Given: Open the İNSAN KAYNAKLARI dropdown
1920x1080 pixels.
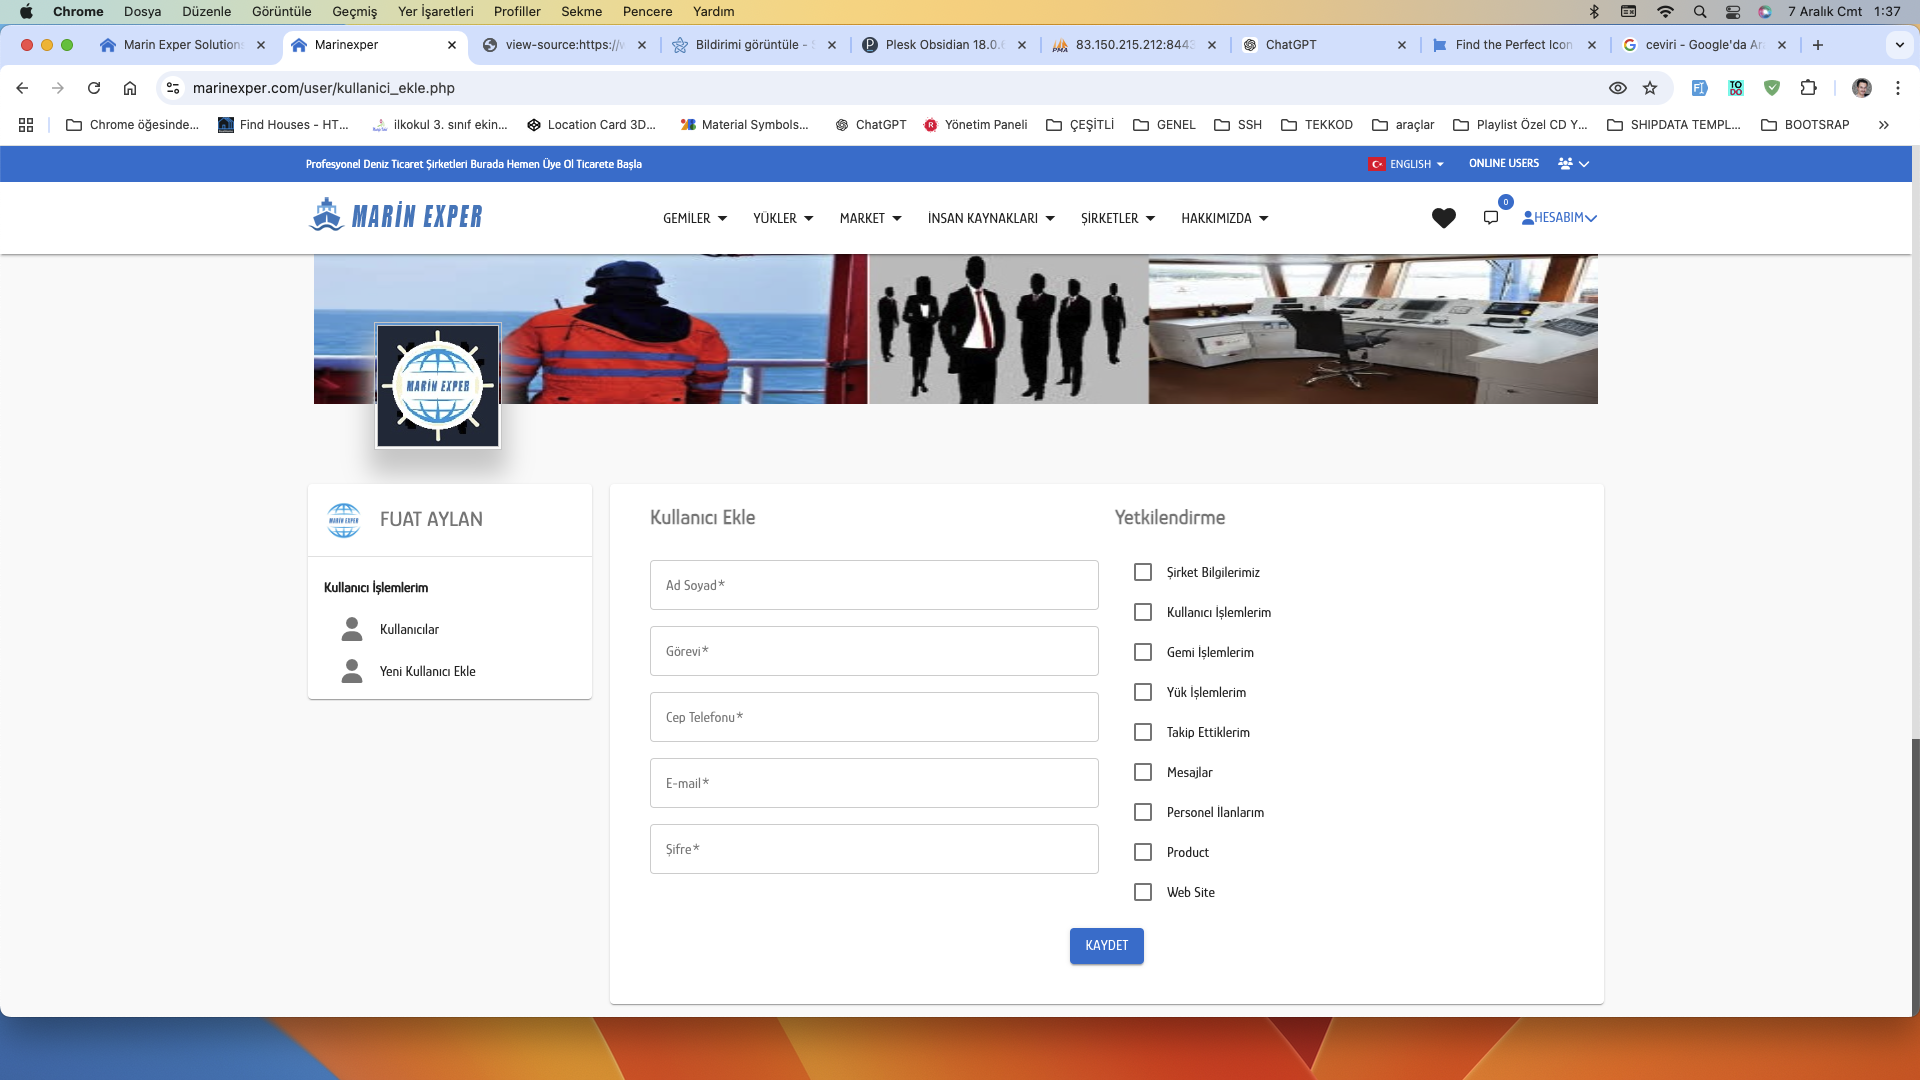Looking at the screenshot, I should click(x=991, y=218).
